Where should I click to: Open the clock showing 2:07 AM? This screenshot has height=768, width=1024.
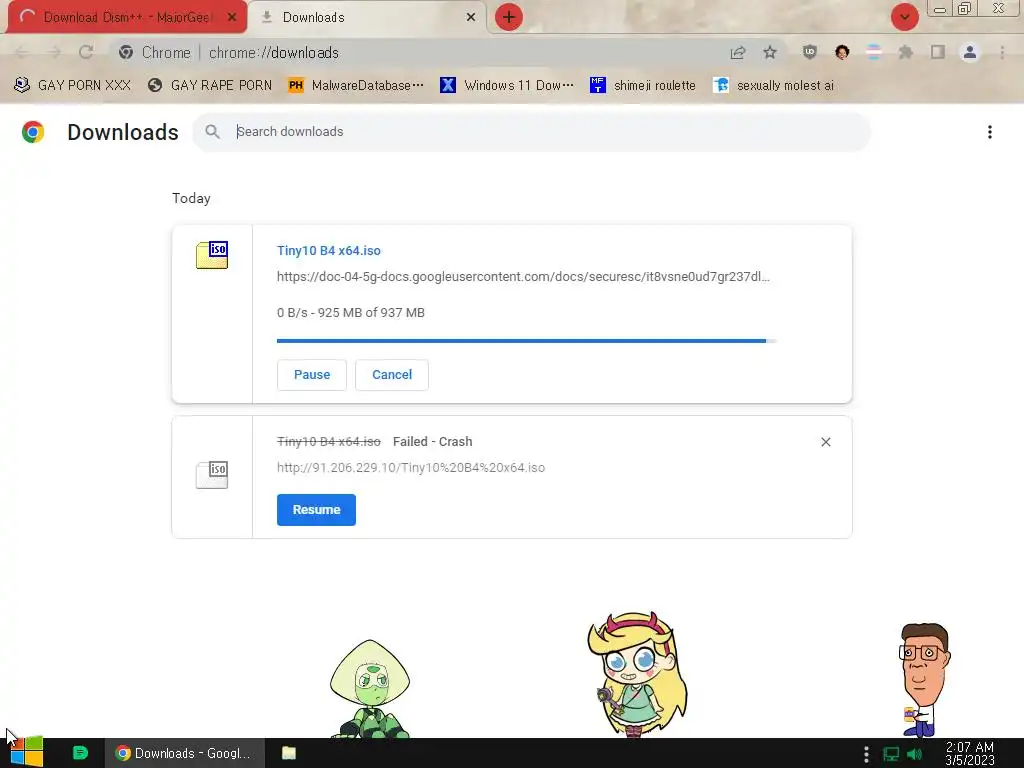pyautogui.click(x=970, y=754)
